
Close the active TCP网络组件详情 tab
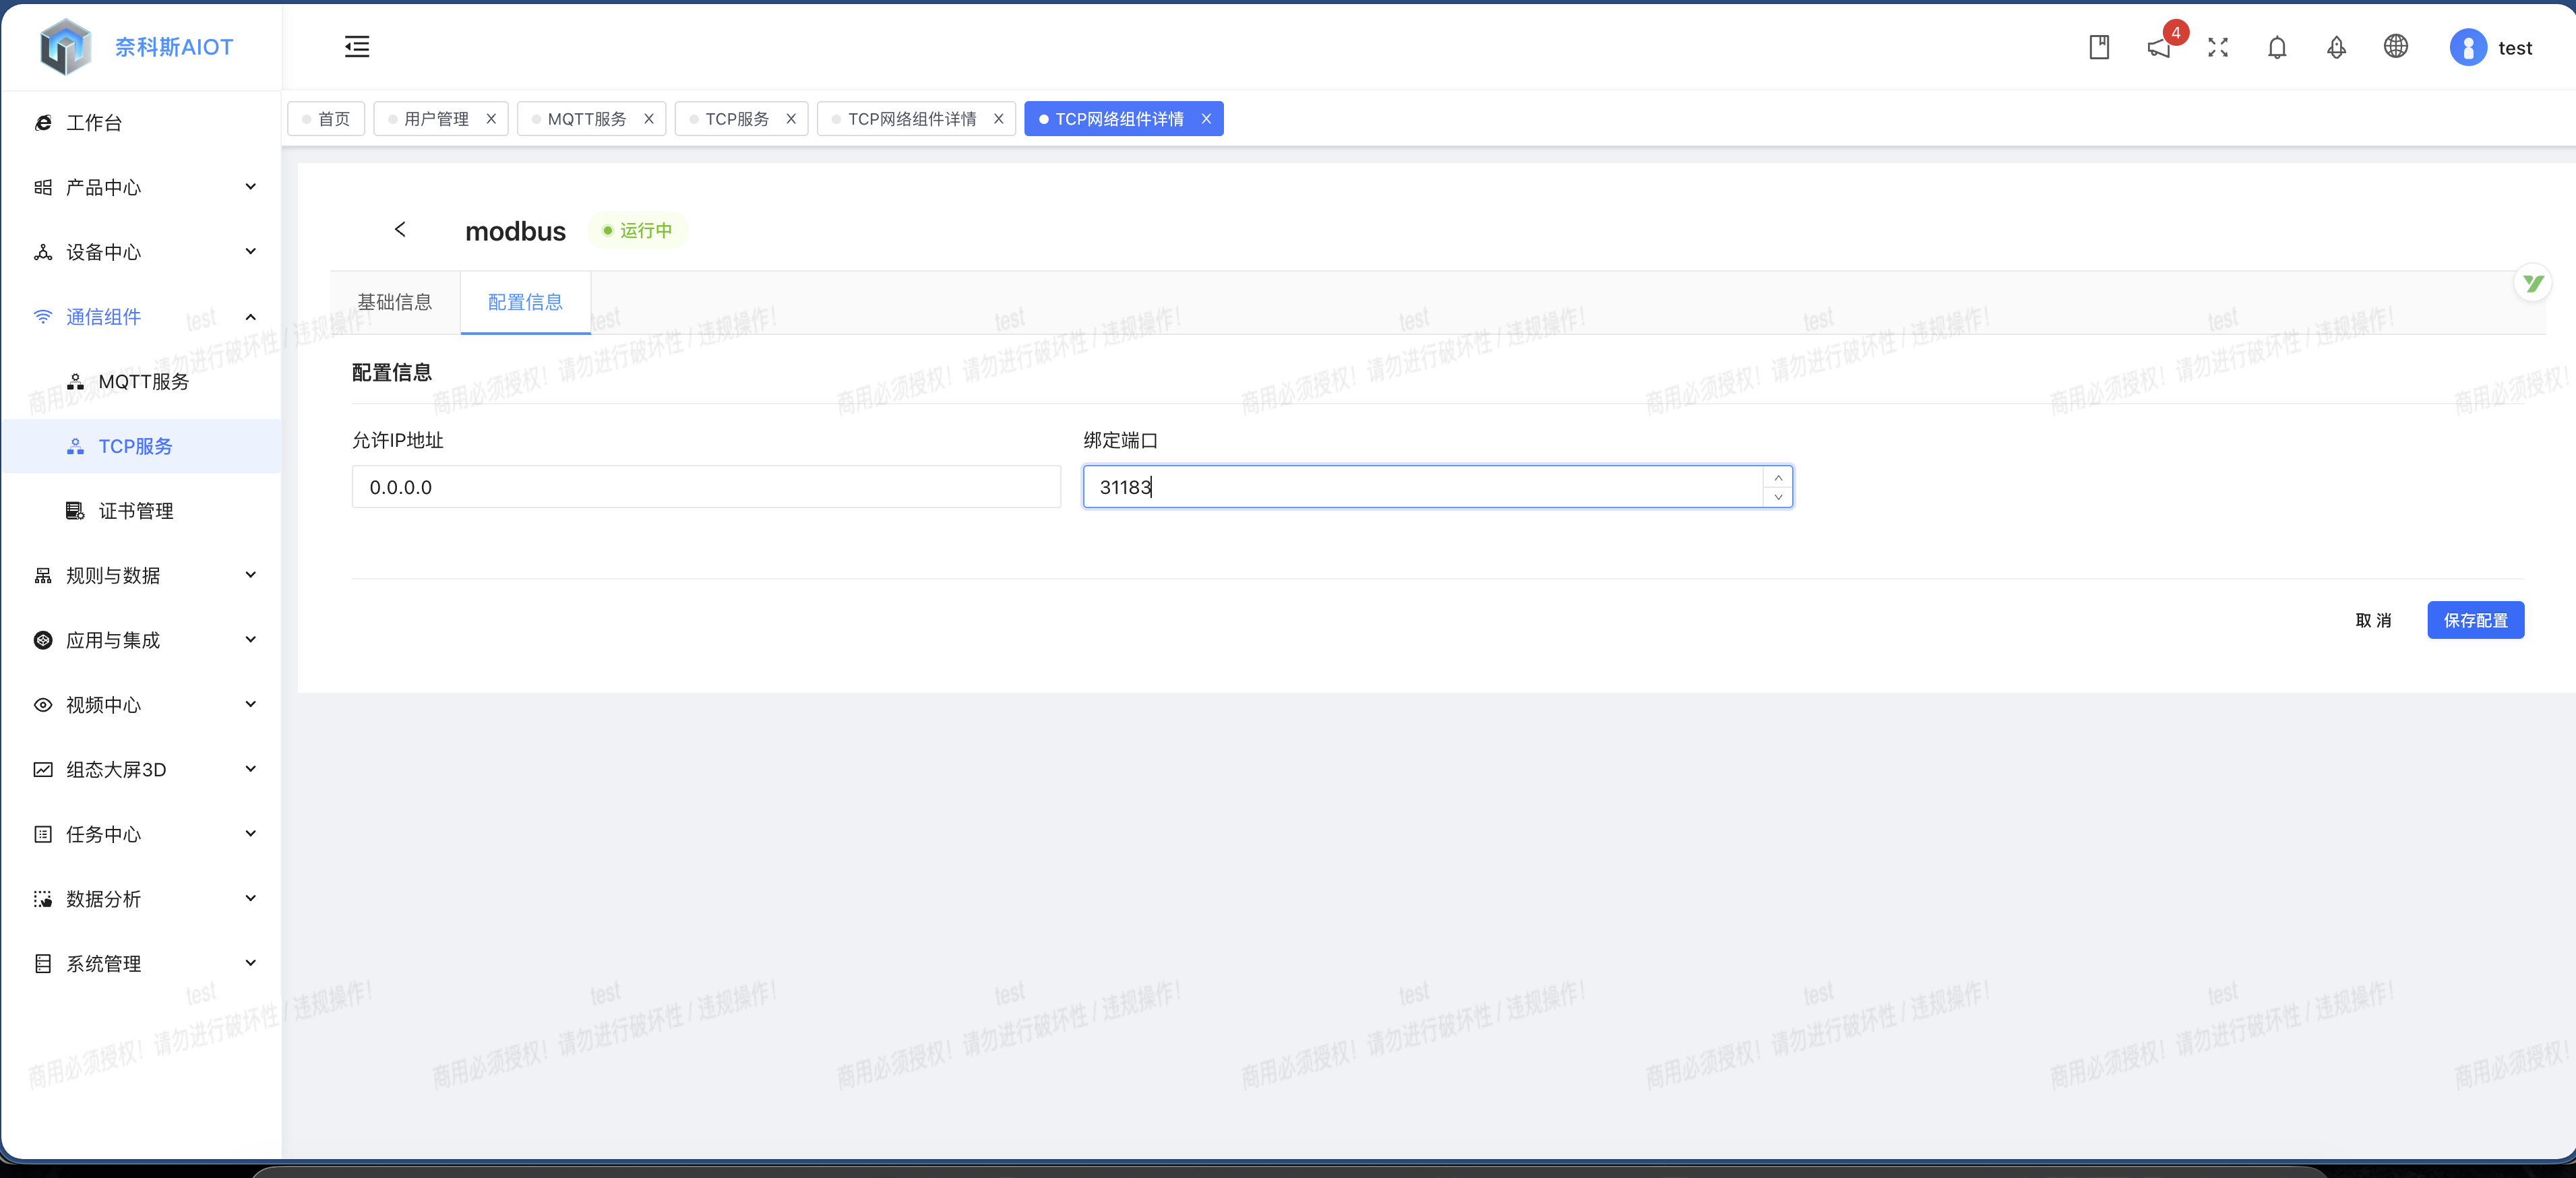[x=1206, y=119]
